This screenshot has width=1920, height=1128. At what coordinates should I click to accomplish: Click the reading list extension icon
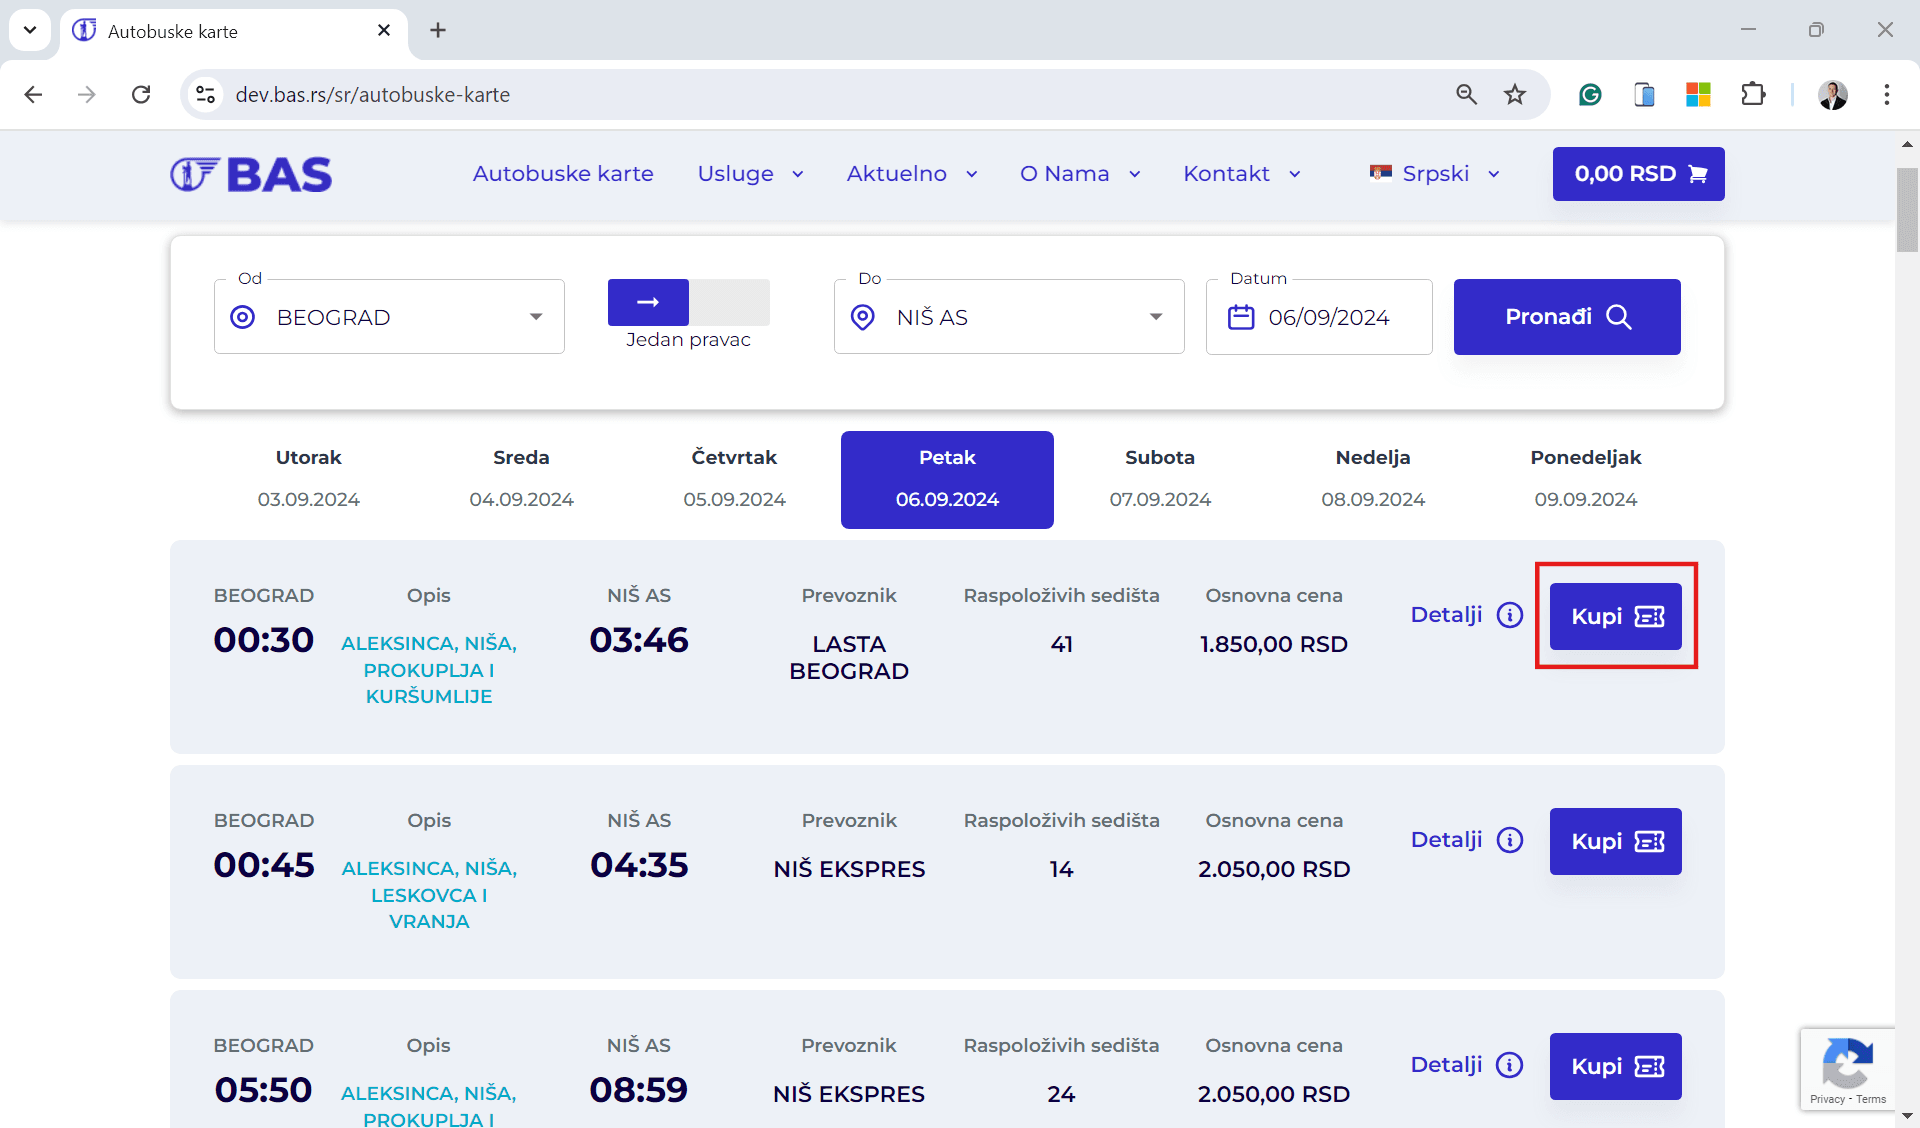(x=1644, y=94)
